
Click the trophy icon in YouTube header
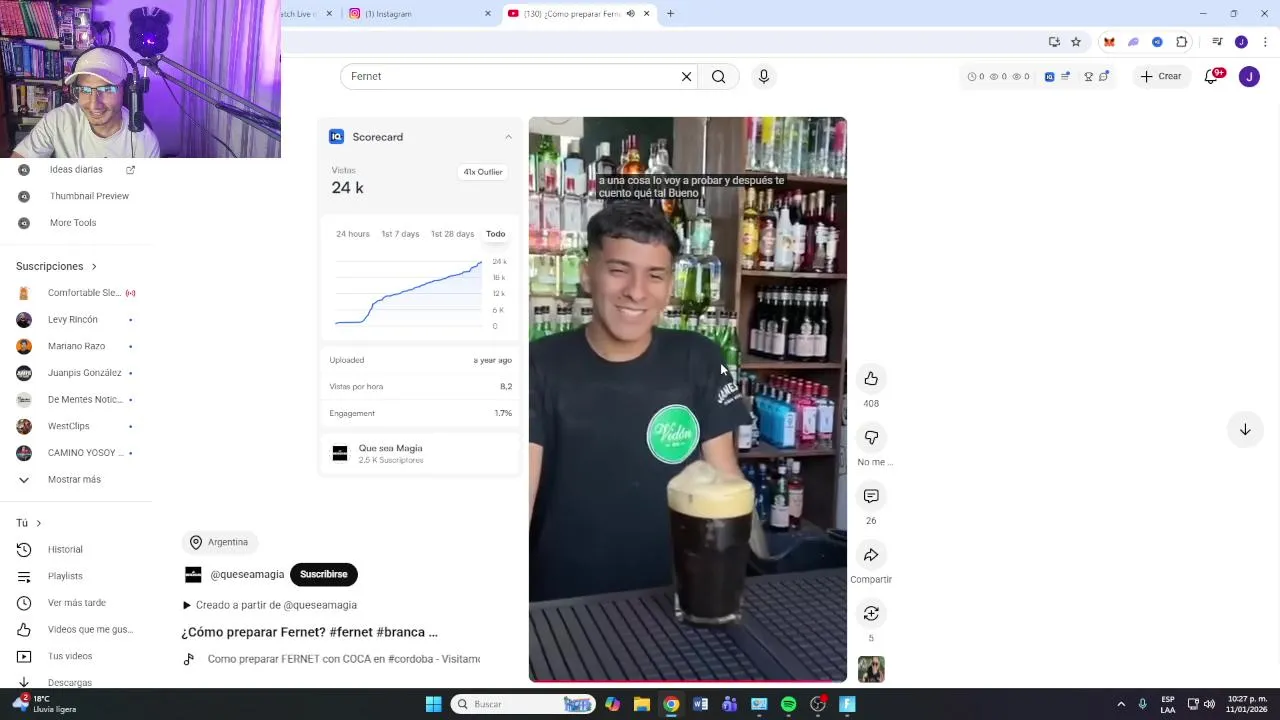1088,76
